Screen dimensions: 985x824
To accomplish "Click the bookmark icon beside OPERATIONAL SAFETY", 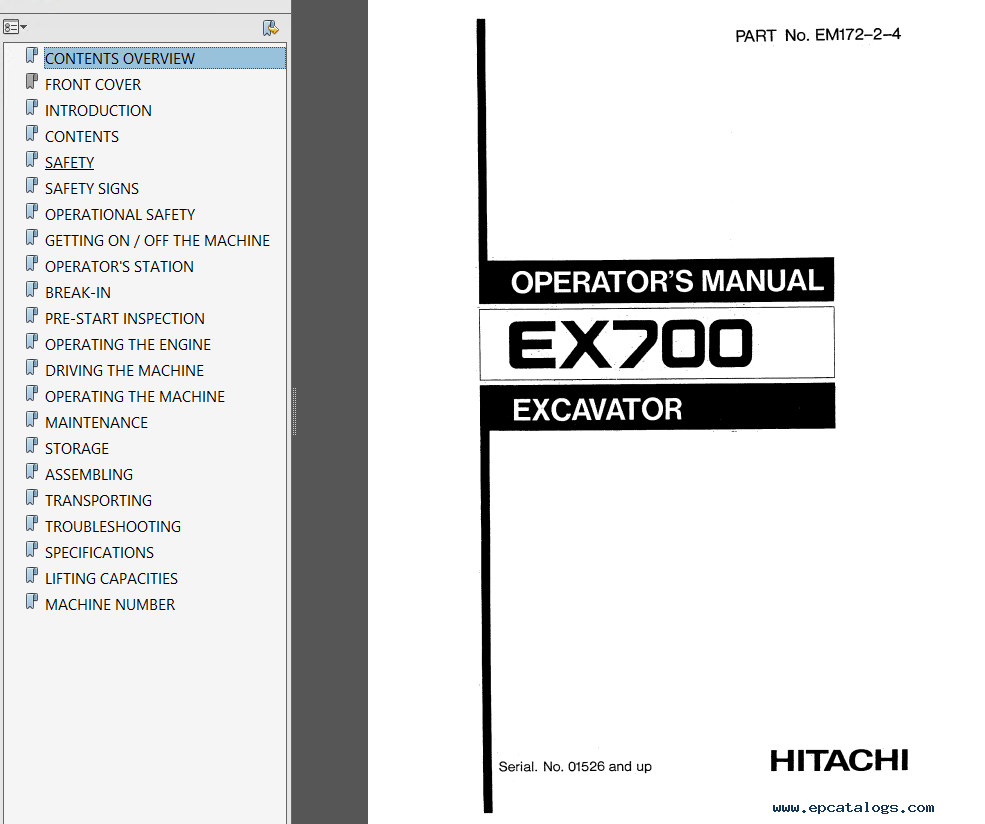I will [x=31, y=212].
